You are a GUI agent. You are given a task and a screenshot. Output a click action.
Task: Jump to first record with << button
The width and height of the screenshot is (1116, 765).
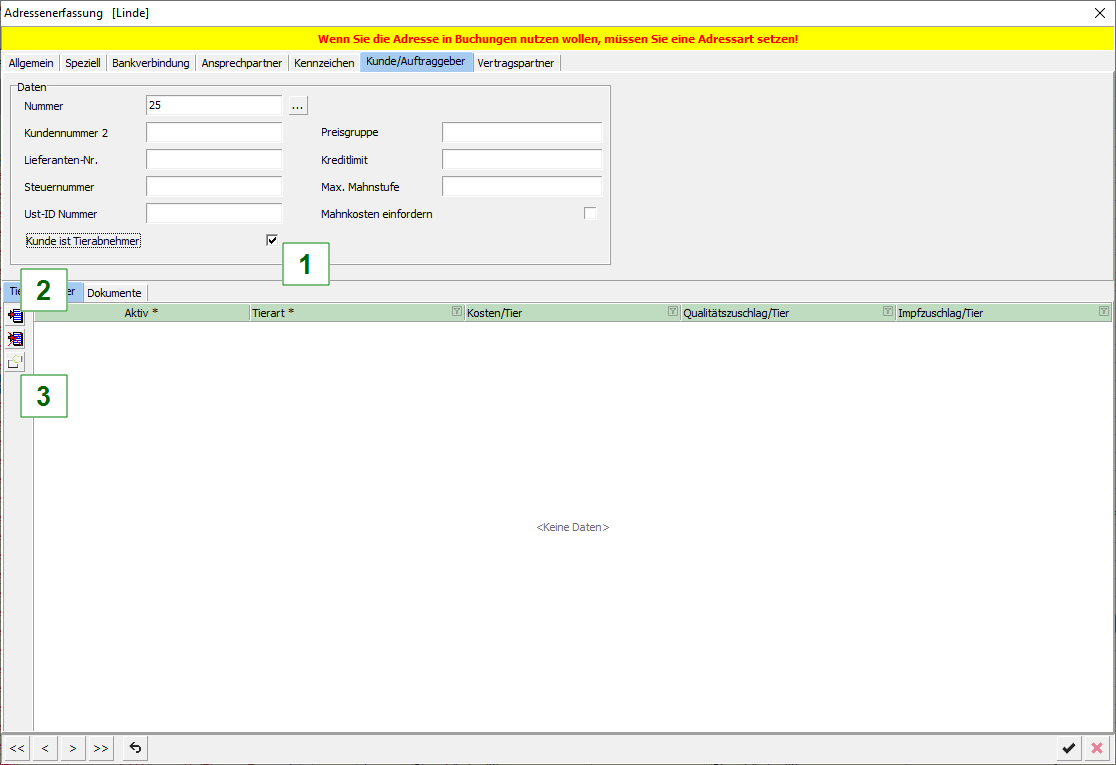[17, 747]
